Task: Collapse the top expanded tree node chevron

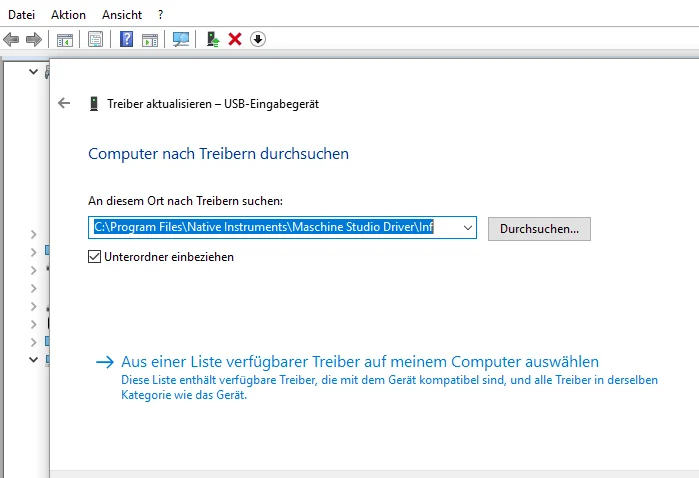Action: (33, 71)
